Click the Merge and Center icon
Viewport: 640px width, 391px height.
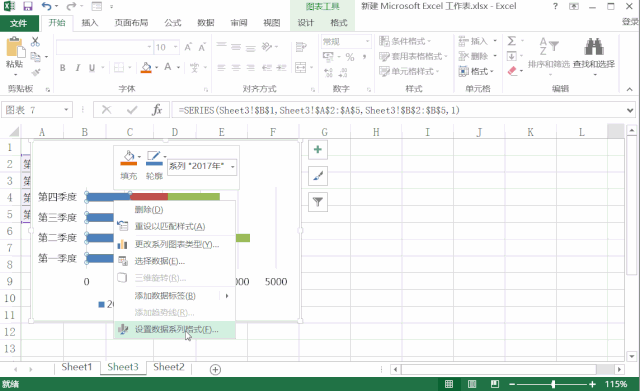click(x=301, y=67)
